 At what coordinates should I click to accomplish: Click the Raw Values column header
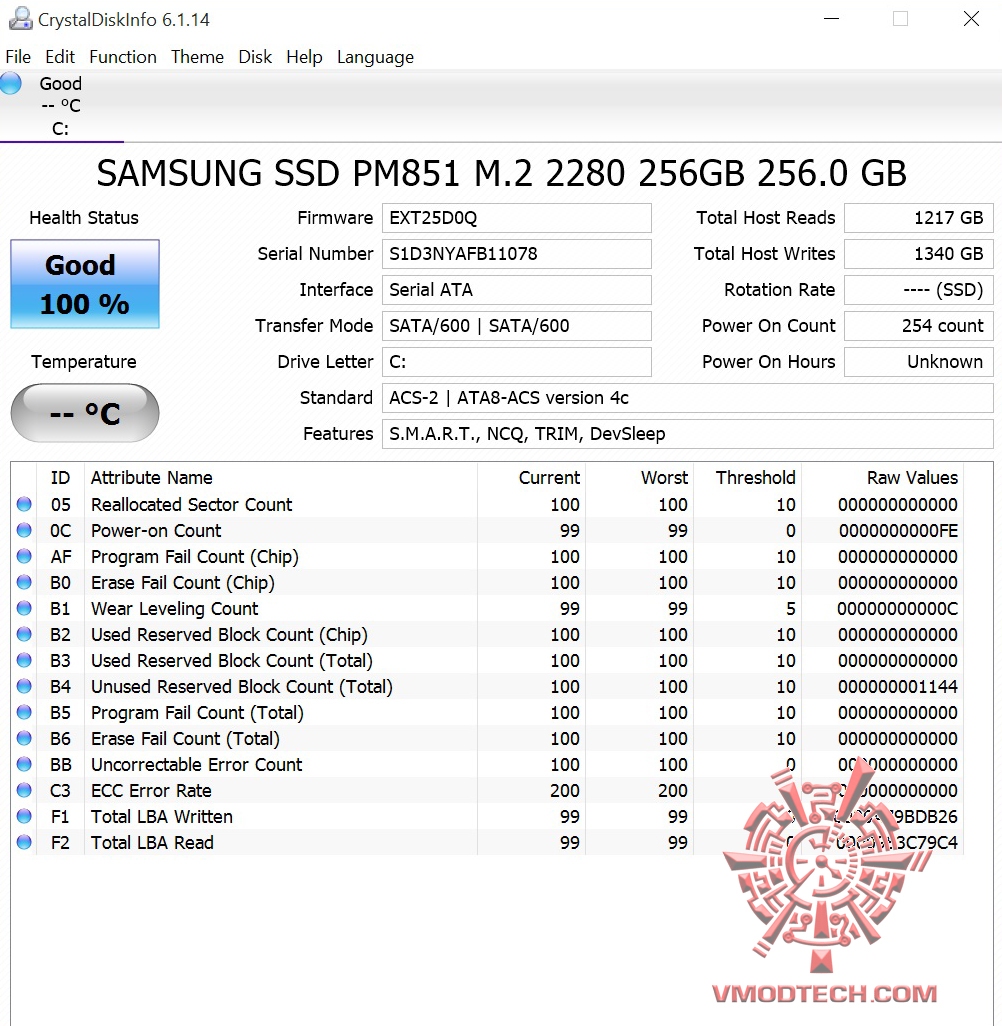pos(882,478)
